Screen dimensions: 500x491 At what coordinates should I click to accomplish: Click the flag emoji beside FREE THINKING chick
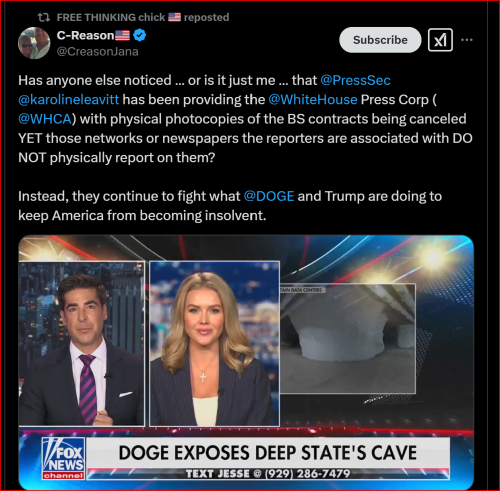tap(174, 17)
